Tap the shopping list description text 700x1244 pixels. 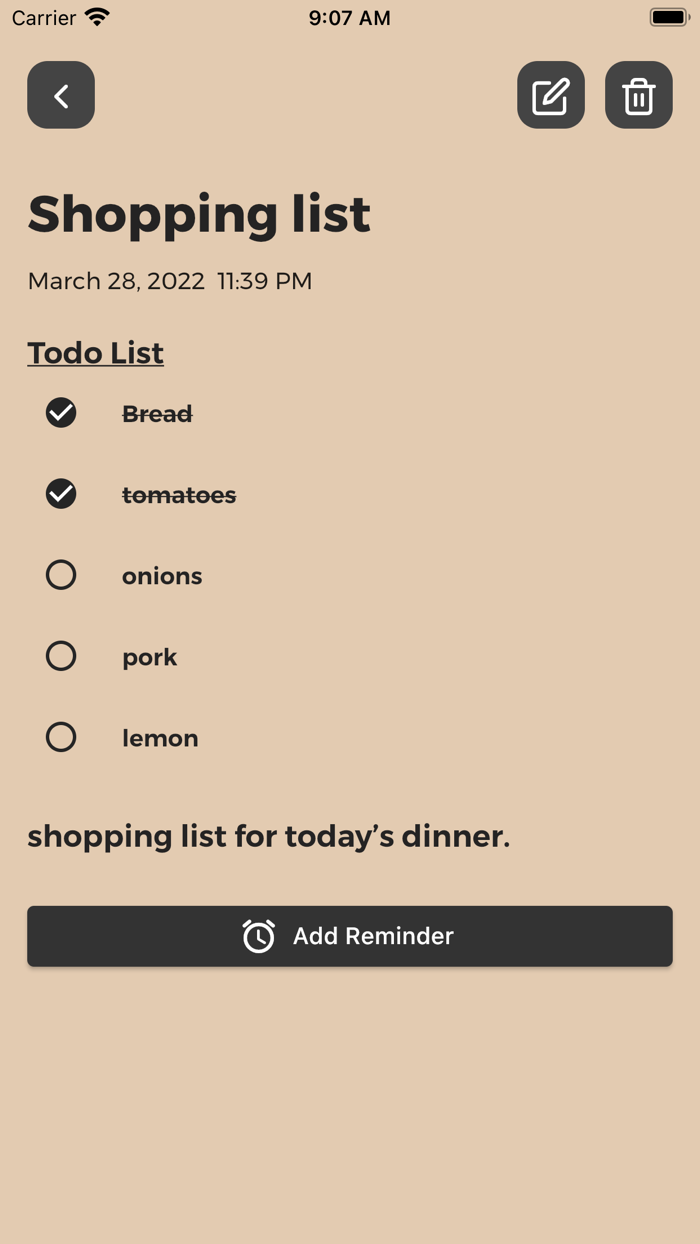(x=268, y=836)
